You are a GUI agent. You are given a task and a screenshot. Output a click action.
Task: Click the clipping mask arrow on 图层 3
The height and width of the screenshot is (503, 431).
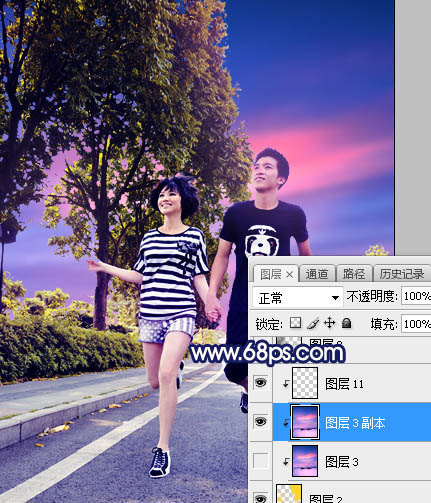pos(286,462)
